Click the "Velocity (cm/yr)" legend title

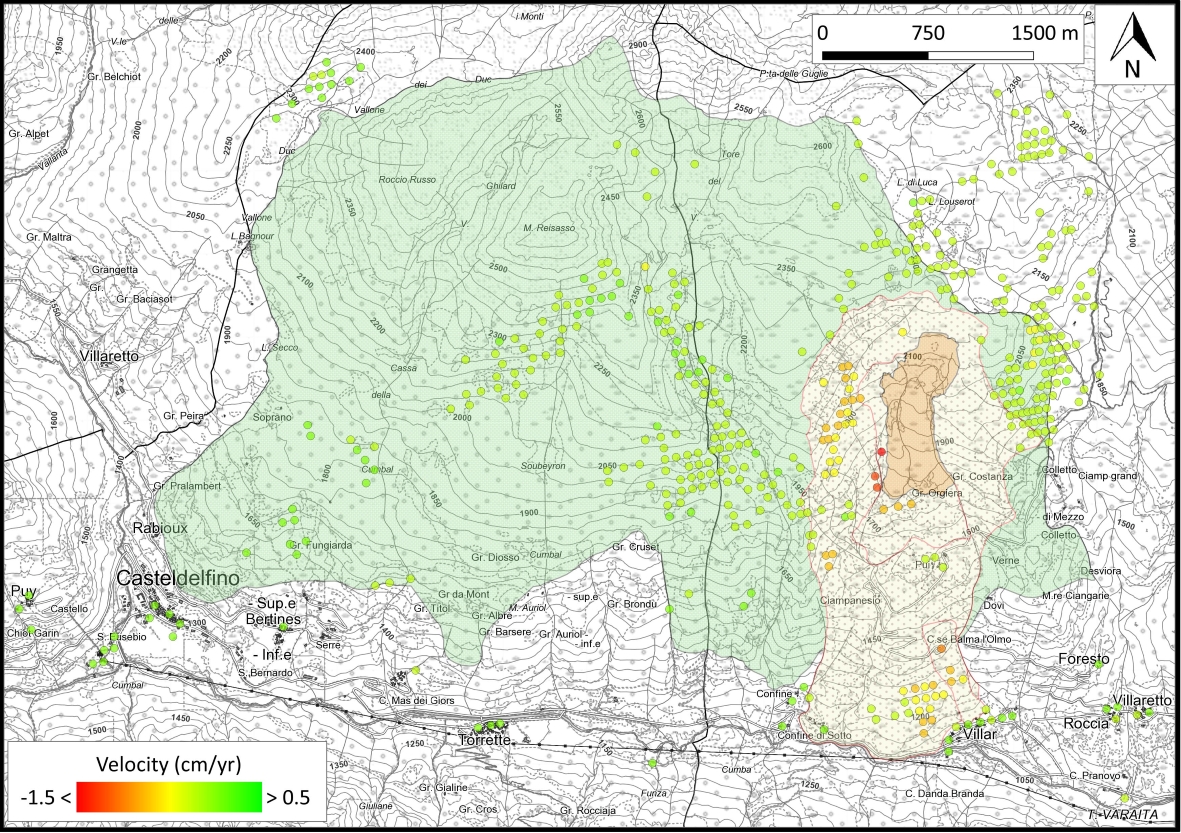point(167,766)
